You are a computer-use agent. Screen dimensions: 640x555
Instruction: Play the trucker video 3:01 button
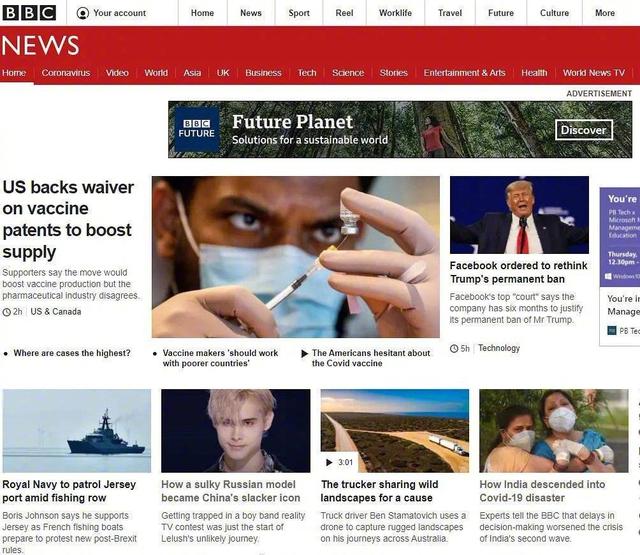tap(339, 462)
